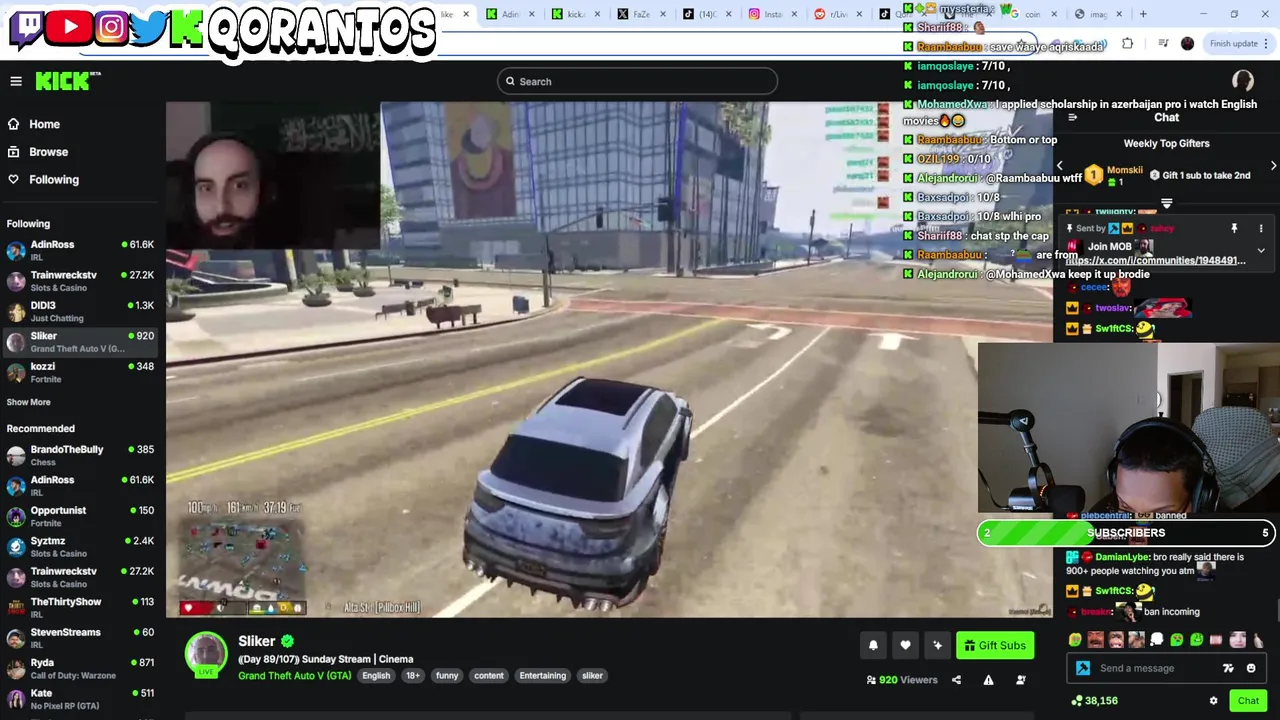Open the profile avatar menu
Viewport: 1280px width, 720px height.
coord(1243,81)
